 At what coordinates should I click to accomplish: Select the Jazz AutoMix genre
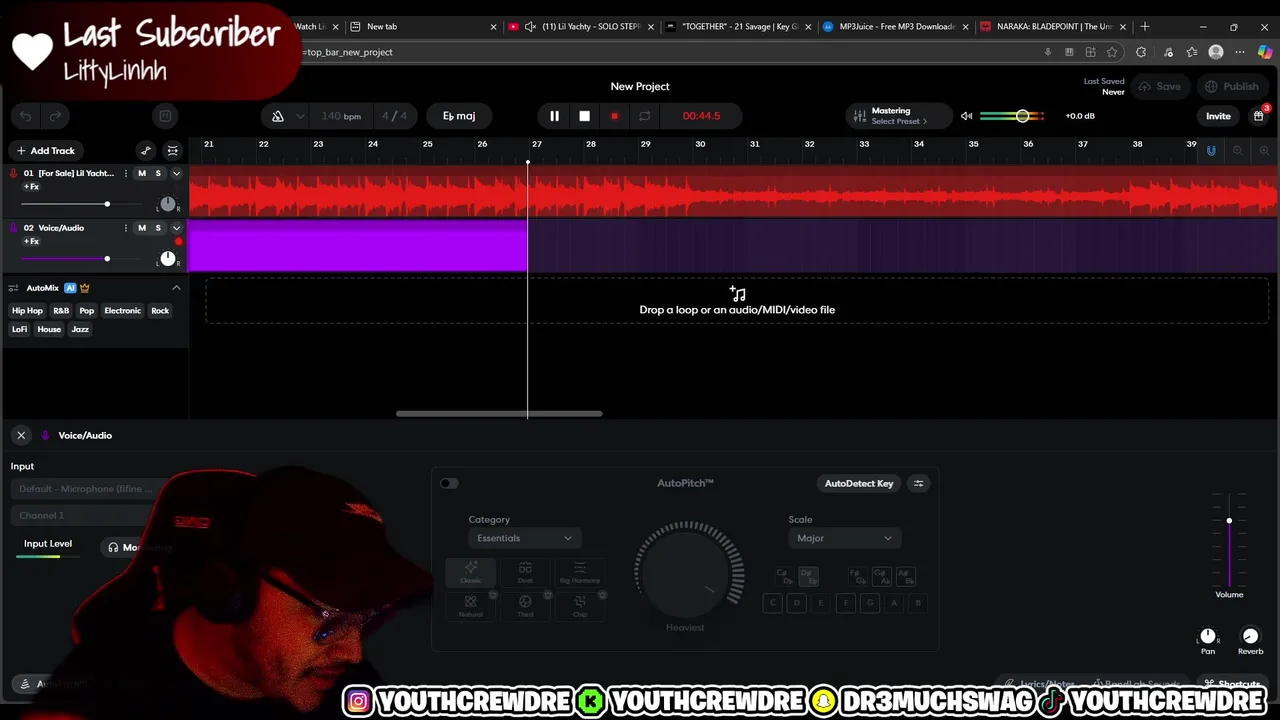(80, 329)
